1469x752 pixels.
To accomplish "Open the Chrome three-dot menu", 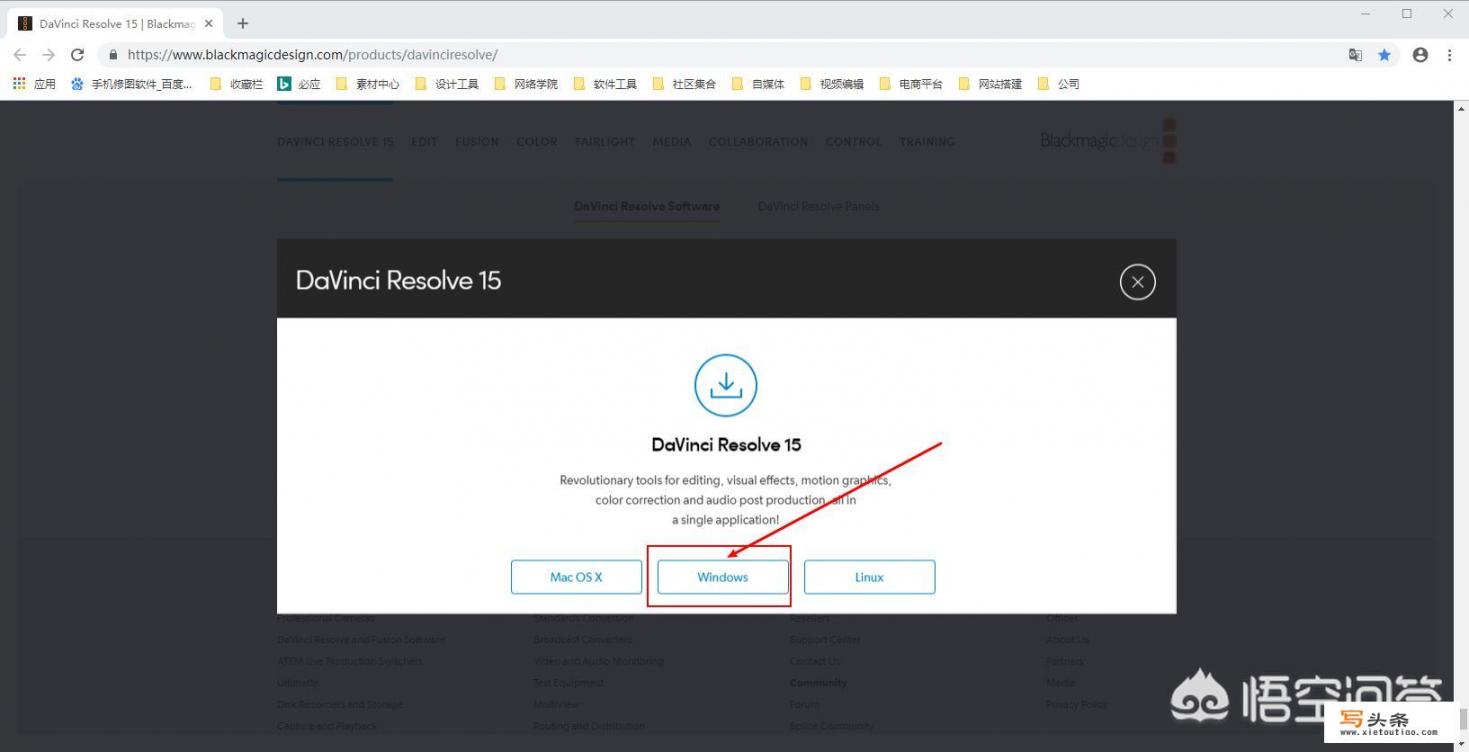I will tap(1449, 55).
